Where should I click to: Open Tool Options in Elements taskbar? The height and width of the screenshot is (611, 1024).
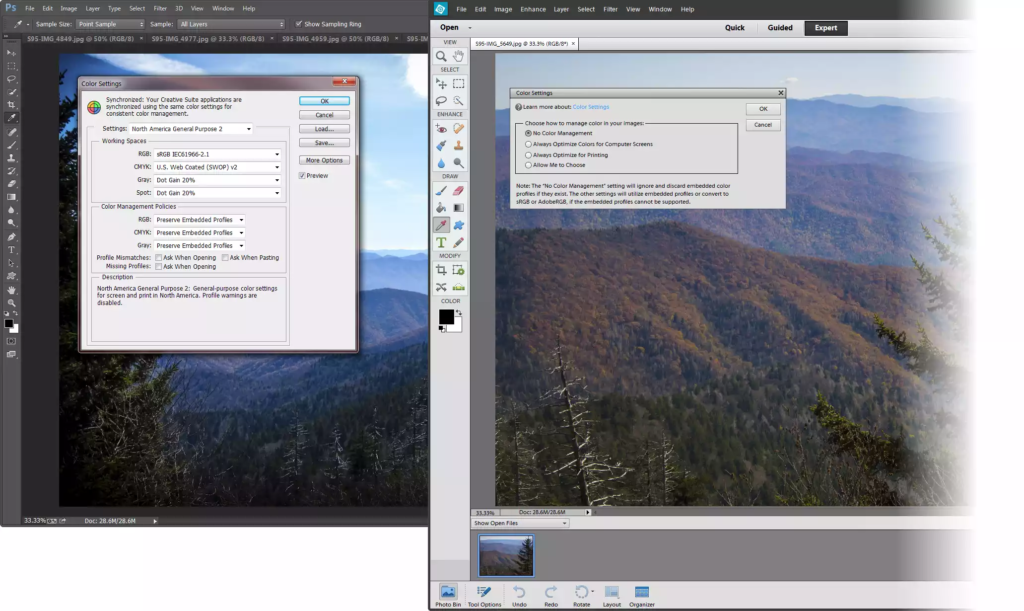click(484, 595)
